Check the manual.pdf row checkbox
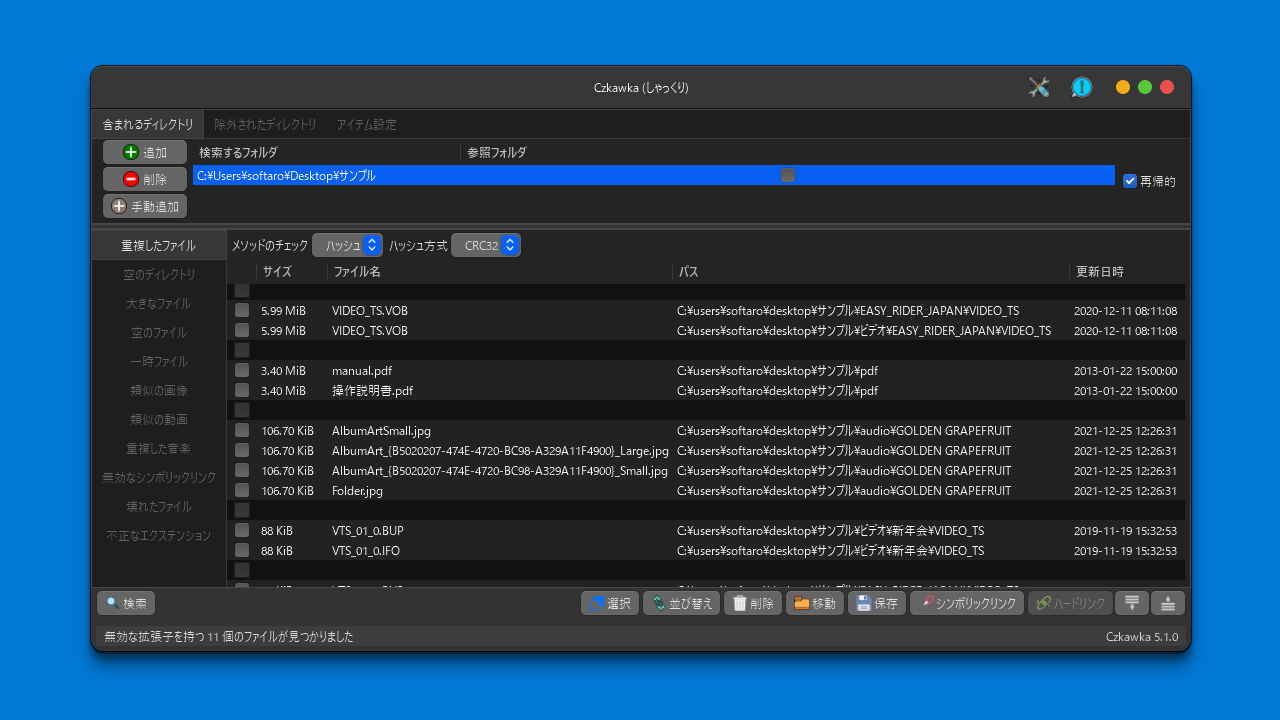1280x720 pixels. click(242, 370)
